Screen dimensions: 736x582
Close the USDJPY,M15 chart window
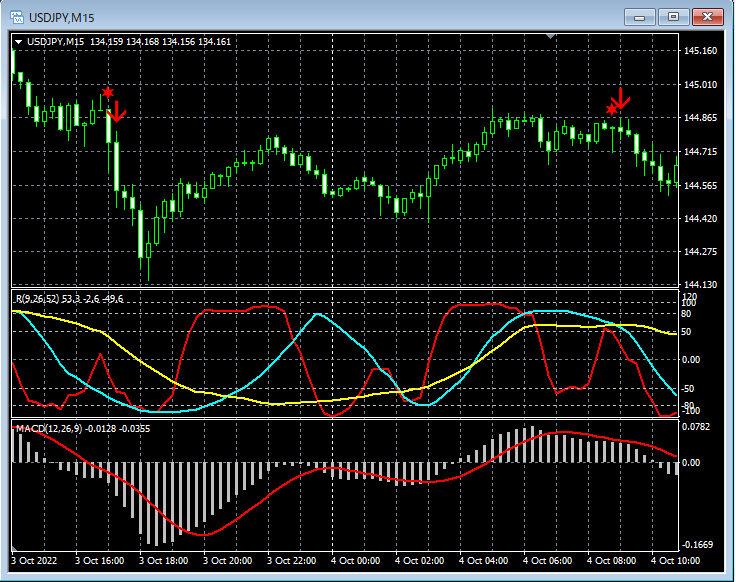point(707,17)
